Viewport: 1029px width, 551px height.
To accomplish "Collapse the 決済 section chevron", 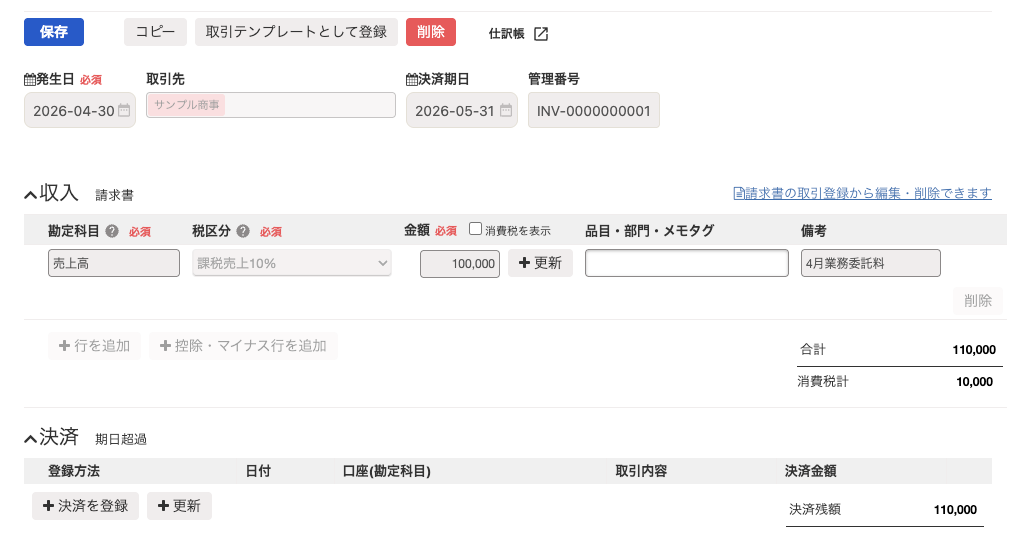I will point(30,439).
